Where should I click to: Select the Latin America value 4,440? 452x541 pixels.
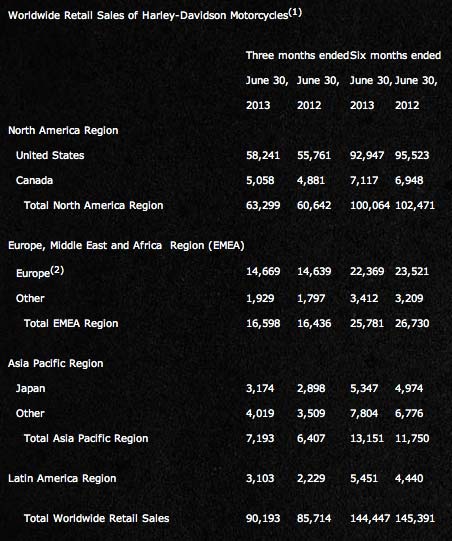[x=409, y=479]
